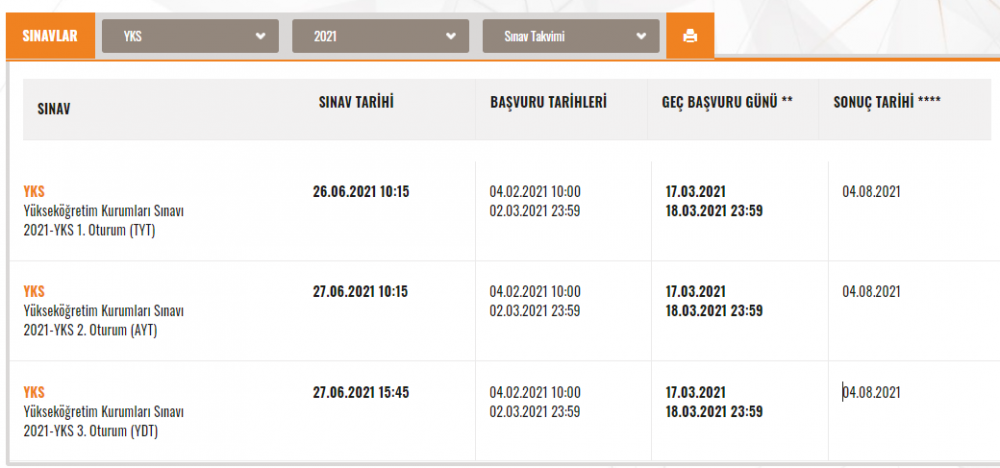Follow the YKS link in the AYT row
The width and height of the screenshot is (1000, 468).
(x=34, y=291)
